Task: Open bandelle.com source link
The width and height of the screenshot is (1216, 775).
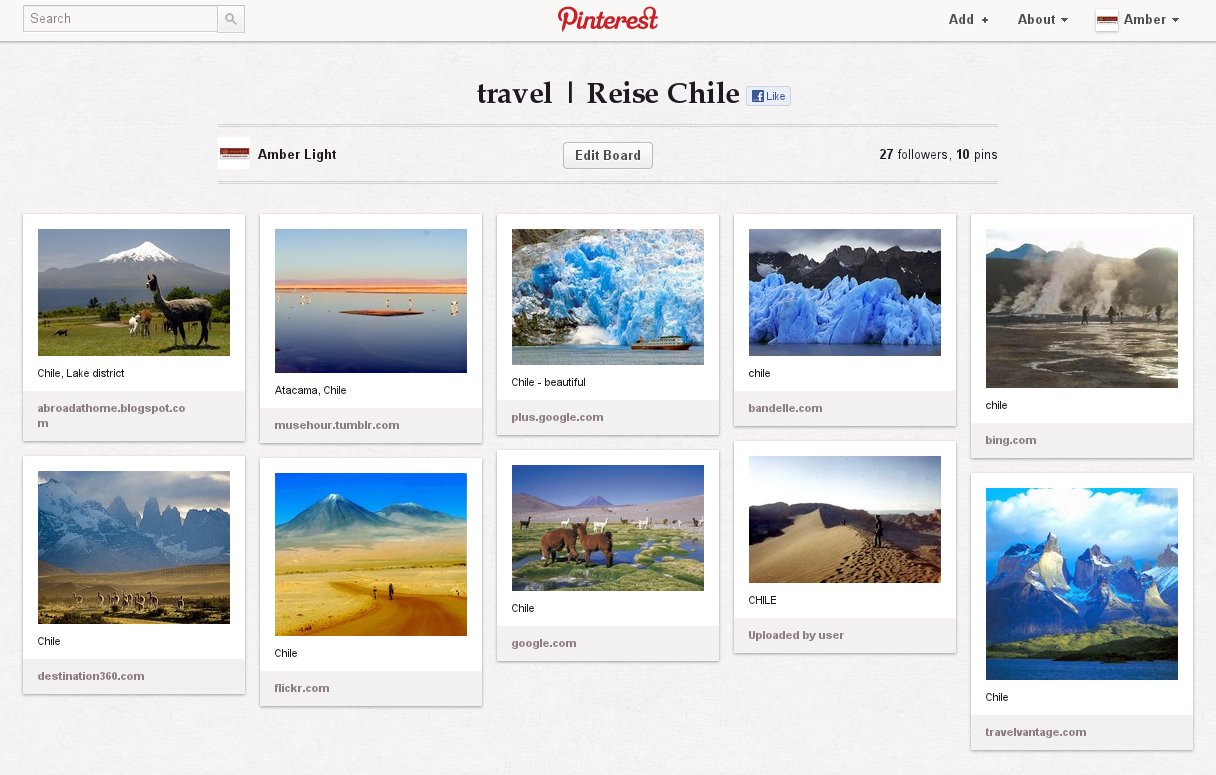Action: point(785,408)
